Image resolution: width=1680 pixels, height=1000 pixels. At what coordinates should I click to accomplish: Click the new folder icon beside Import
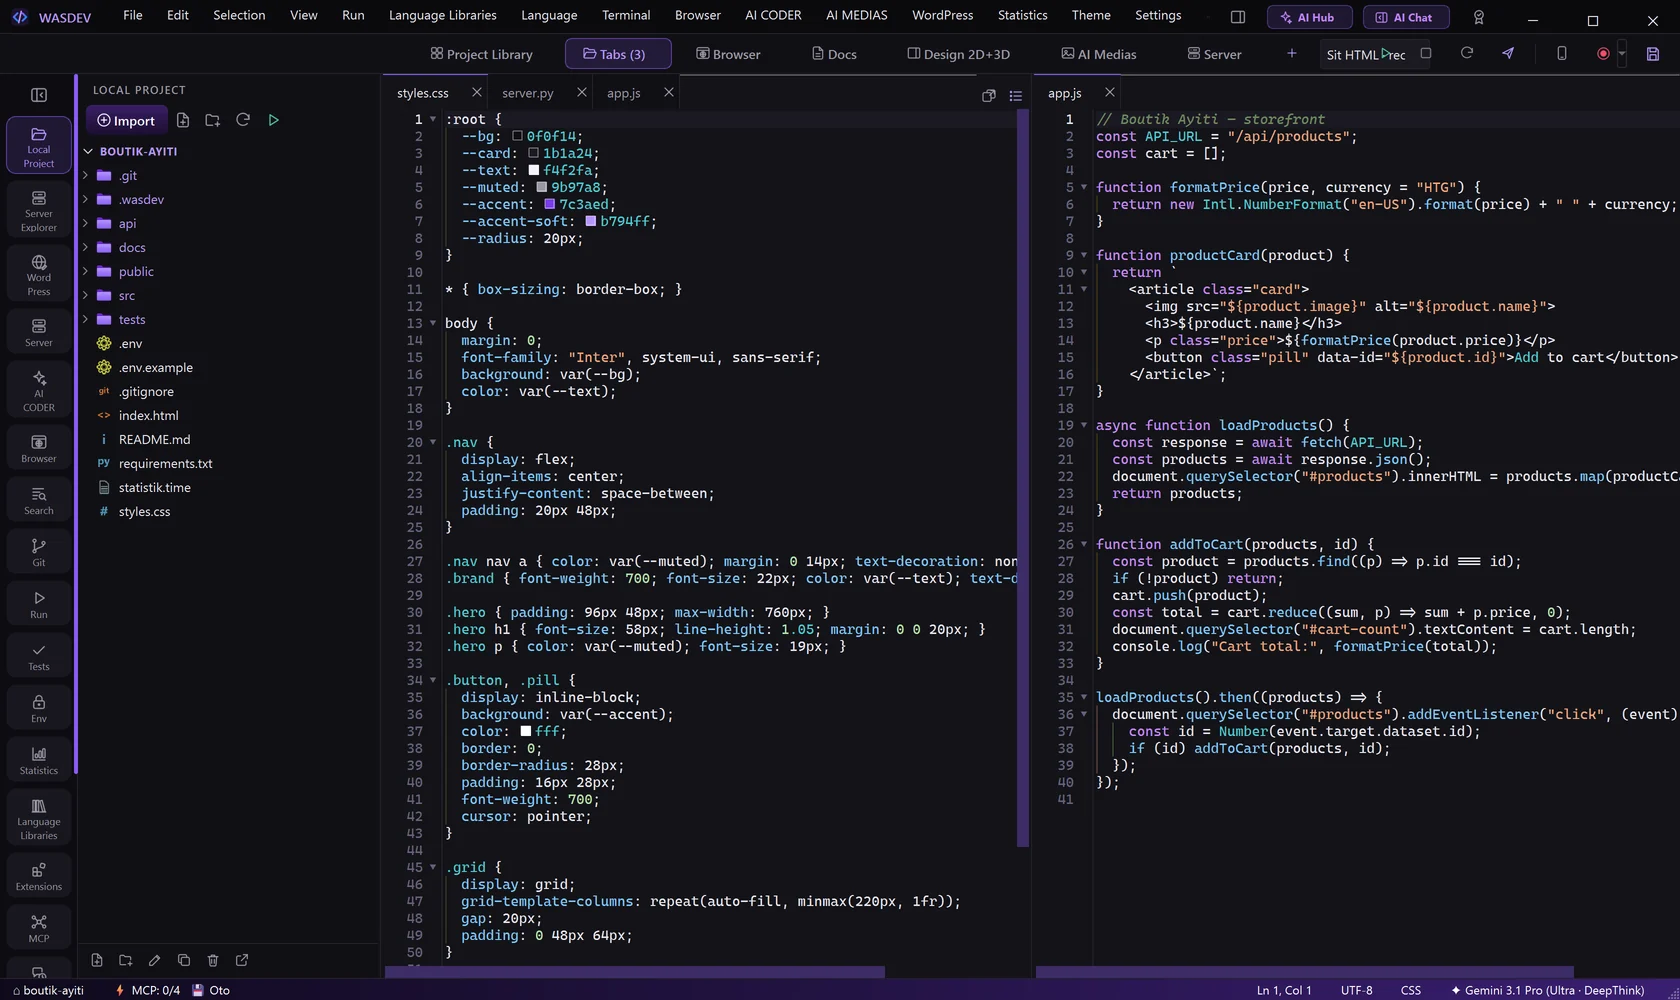(x=212, y=120)
